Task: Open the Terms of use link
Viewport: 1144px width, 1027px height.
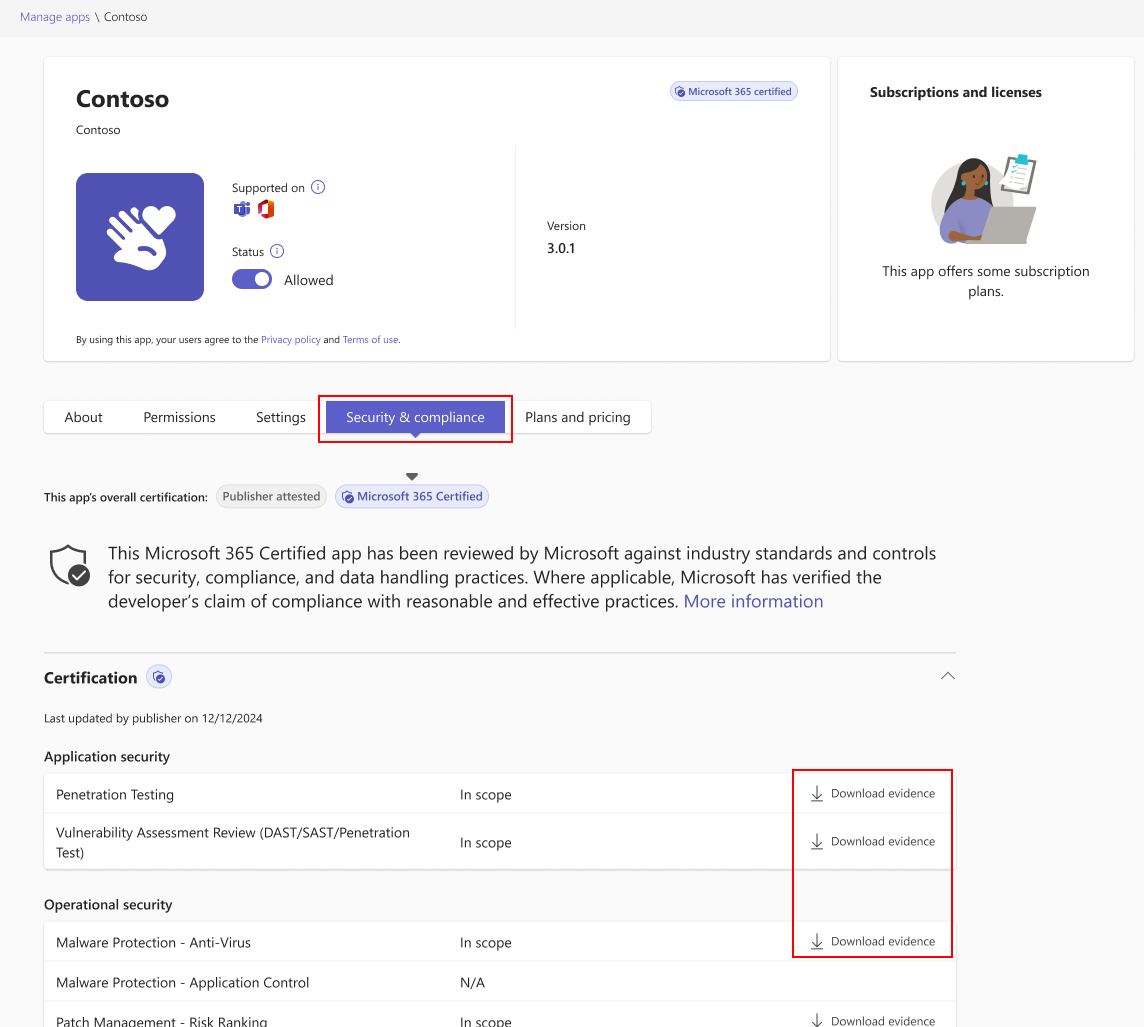Action: click(x=370, y=340)
